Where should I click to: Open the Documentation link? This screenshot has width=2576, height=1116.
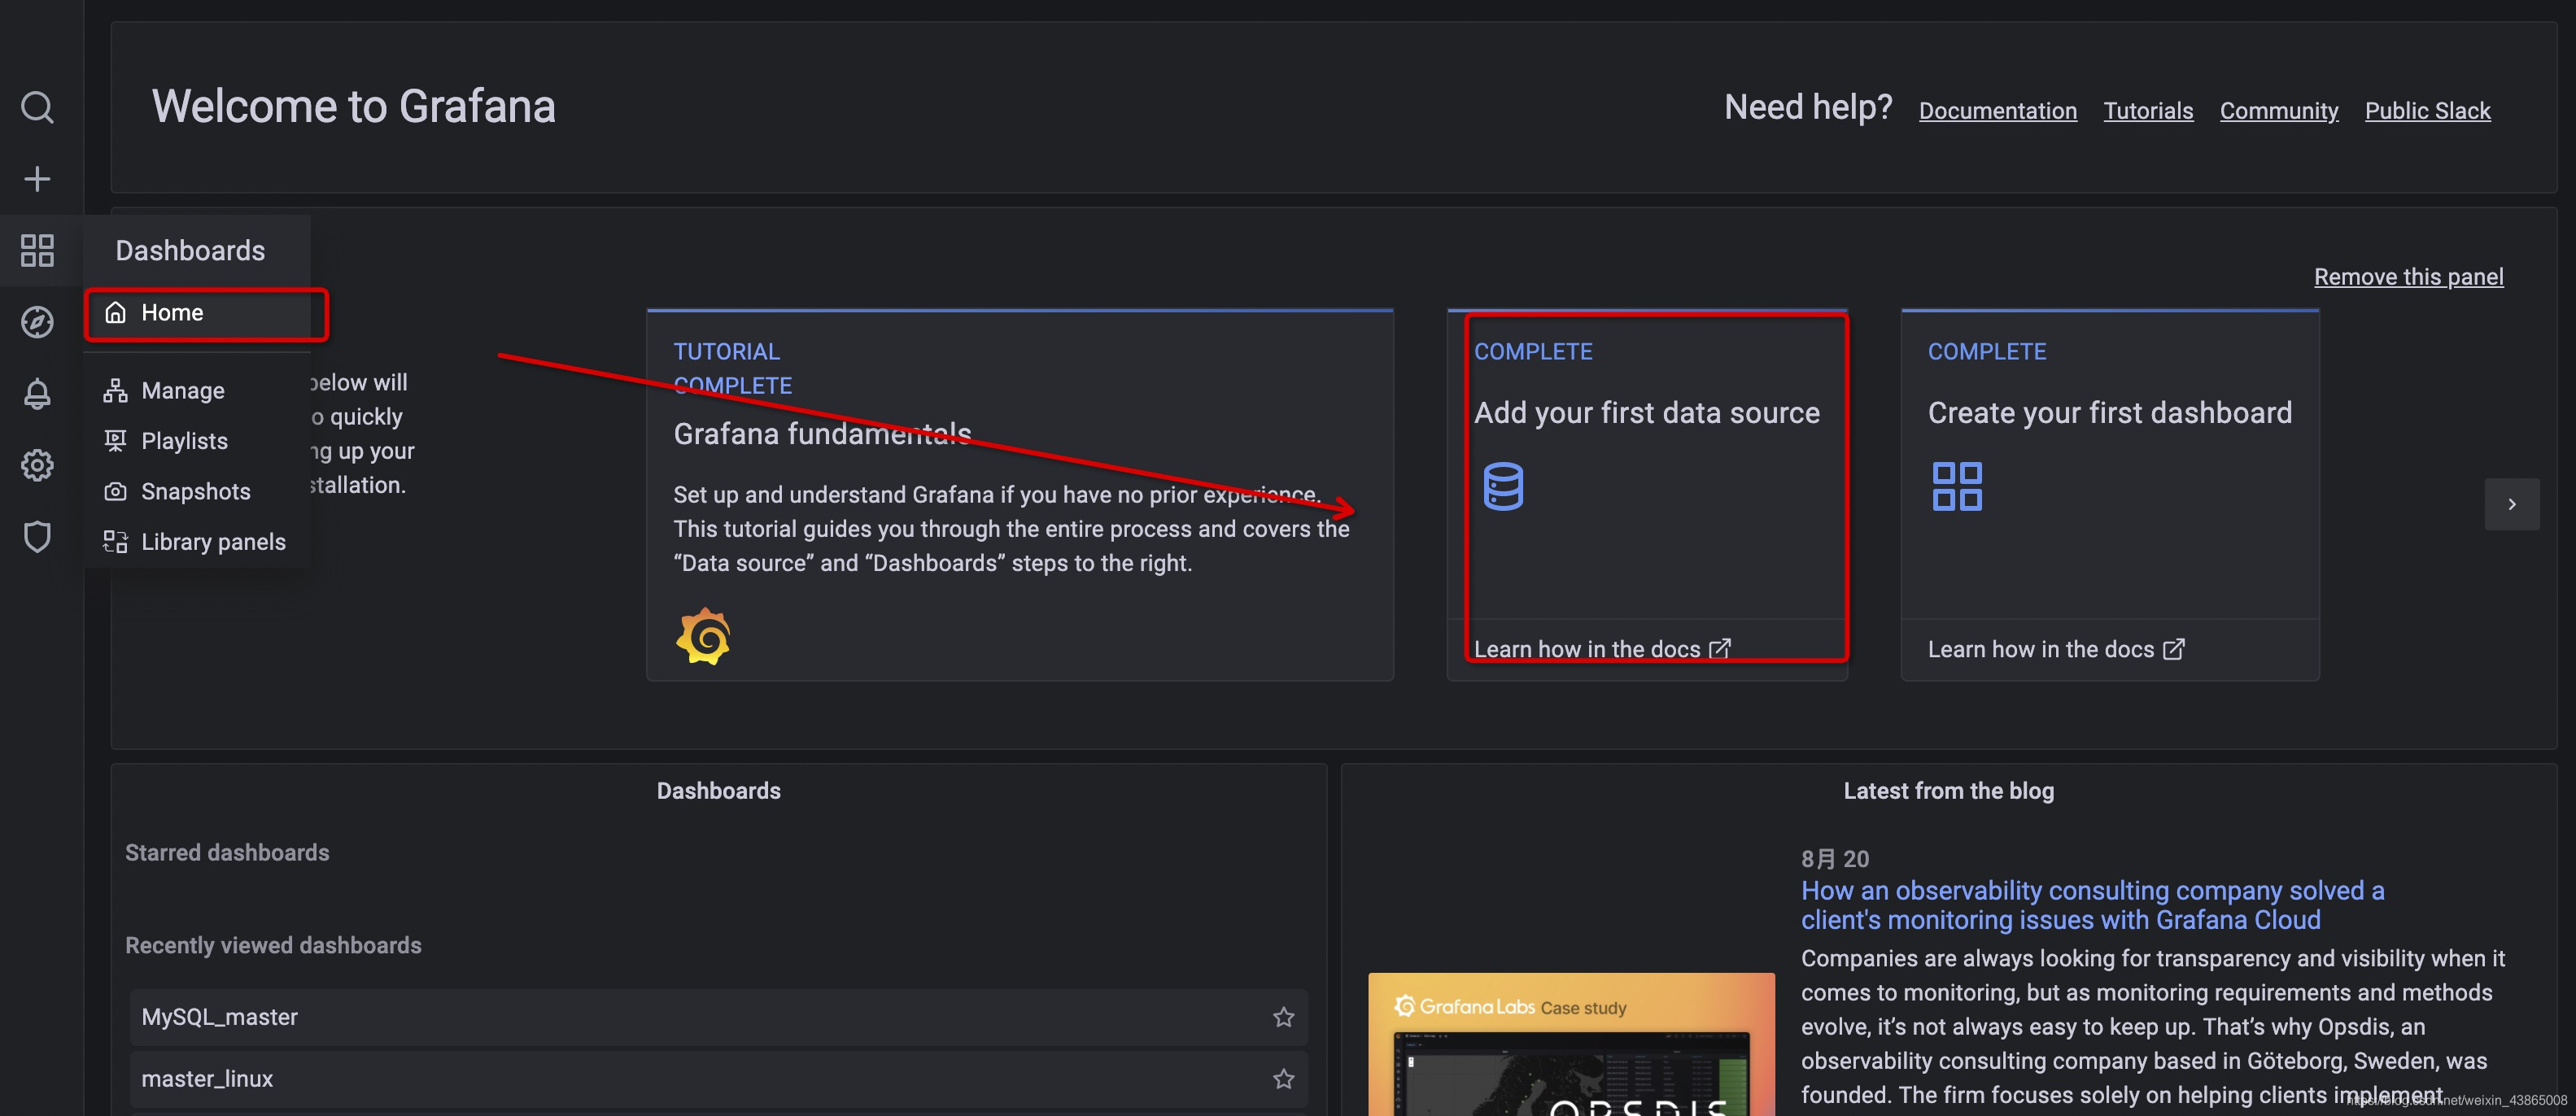1997,110
